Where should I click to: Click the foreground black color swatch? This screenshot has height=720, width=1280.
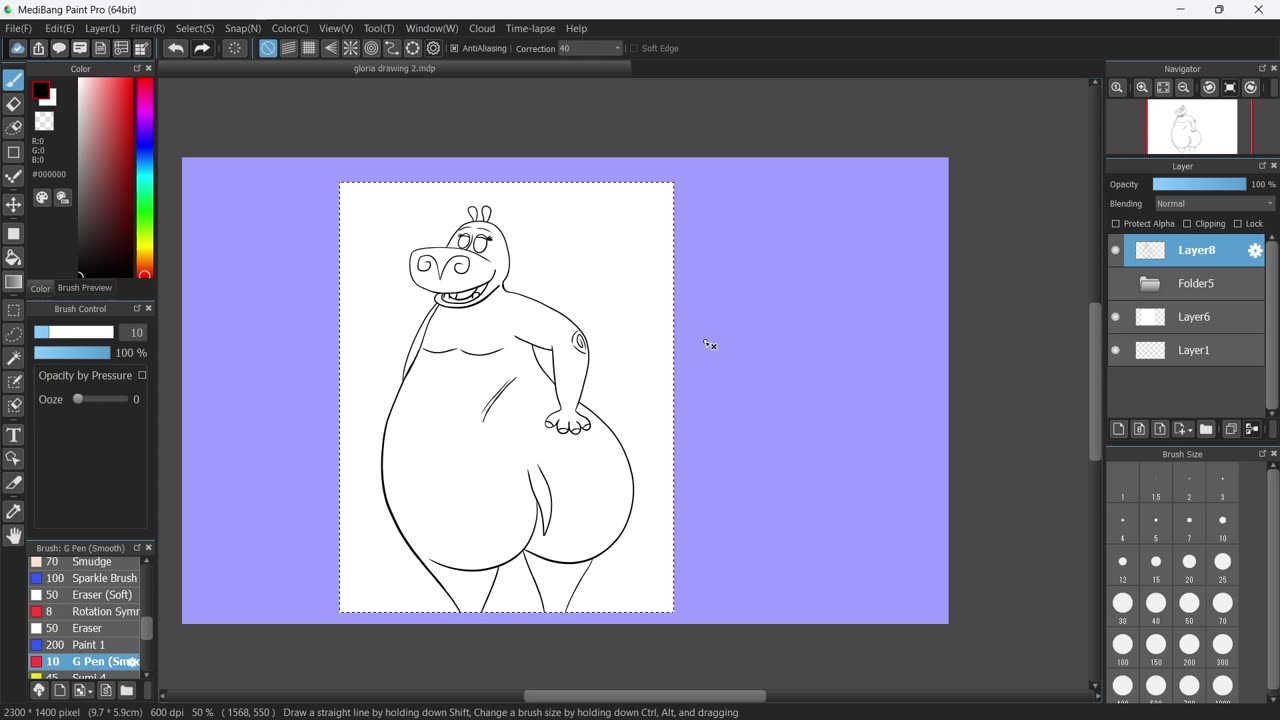[41, 92]
